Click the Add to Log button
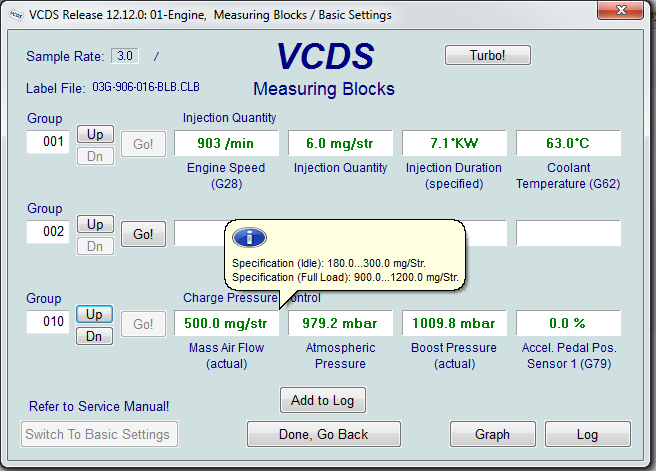Viewport: 656px width, 471px height. pos(323,400)
